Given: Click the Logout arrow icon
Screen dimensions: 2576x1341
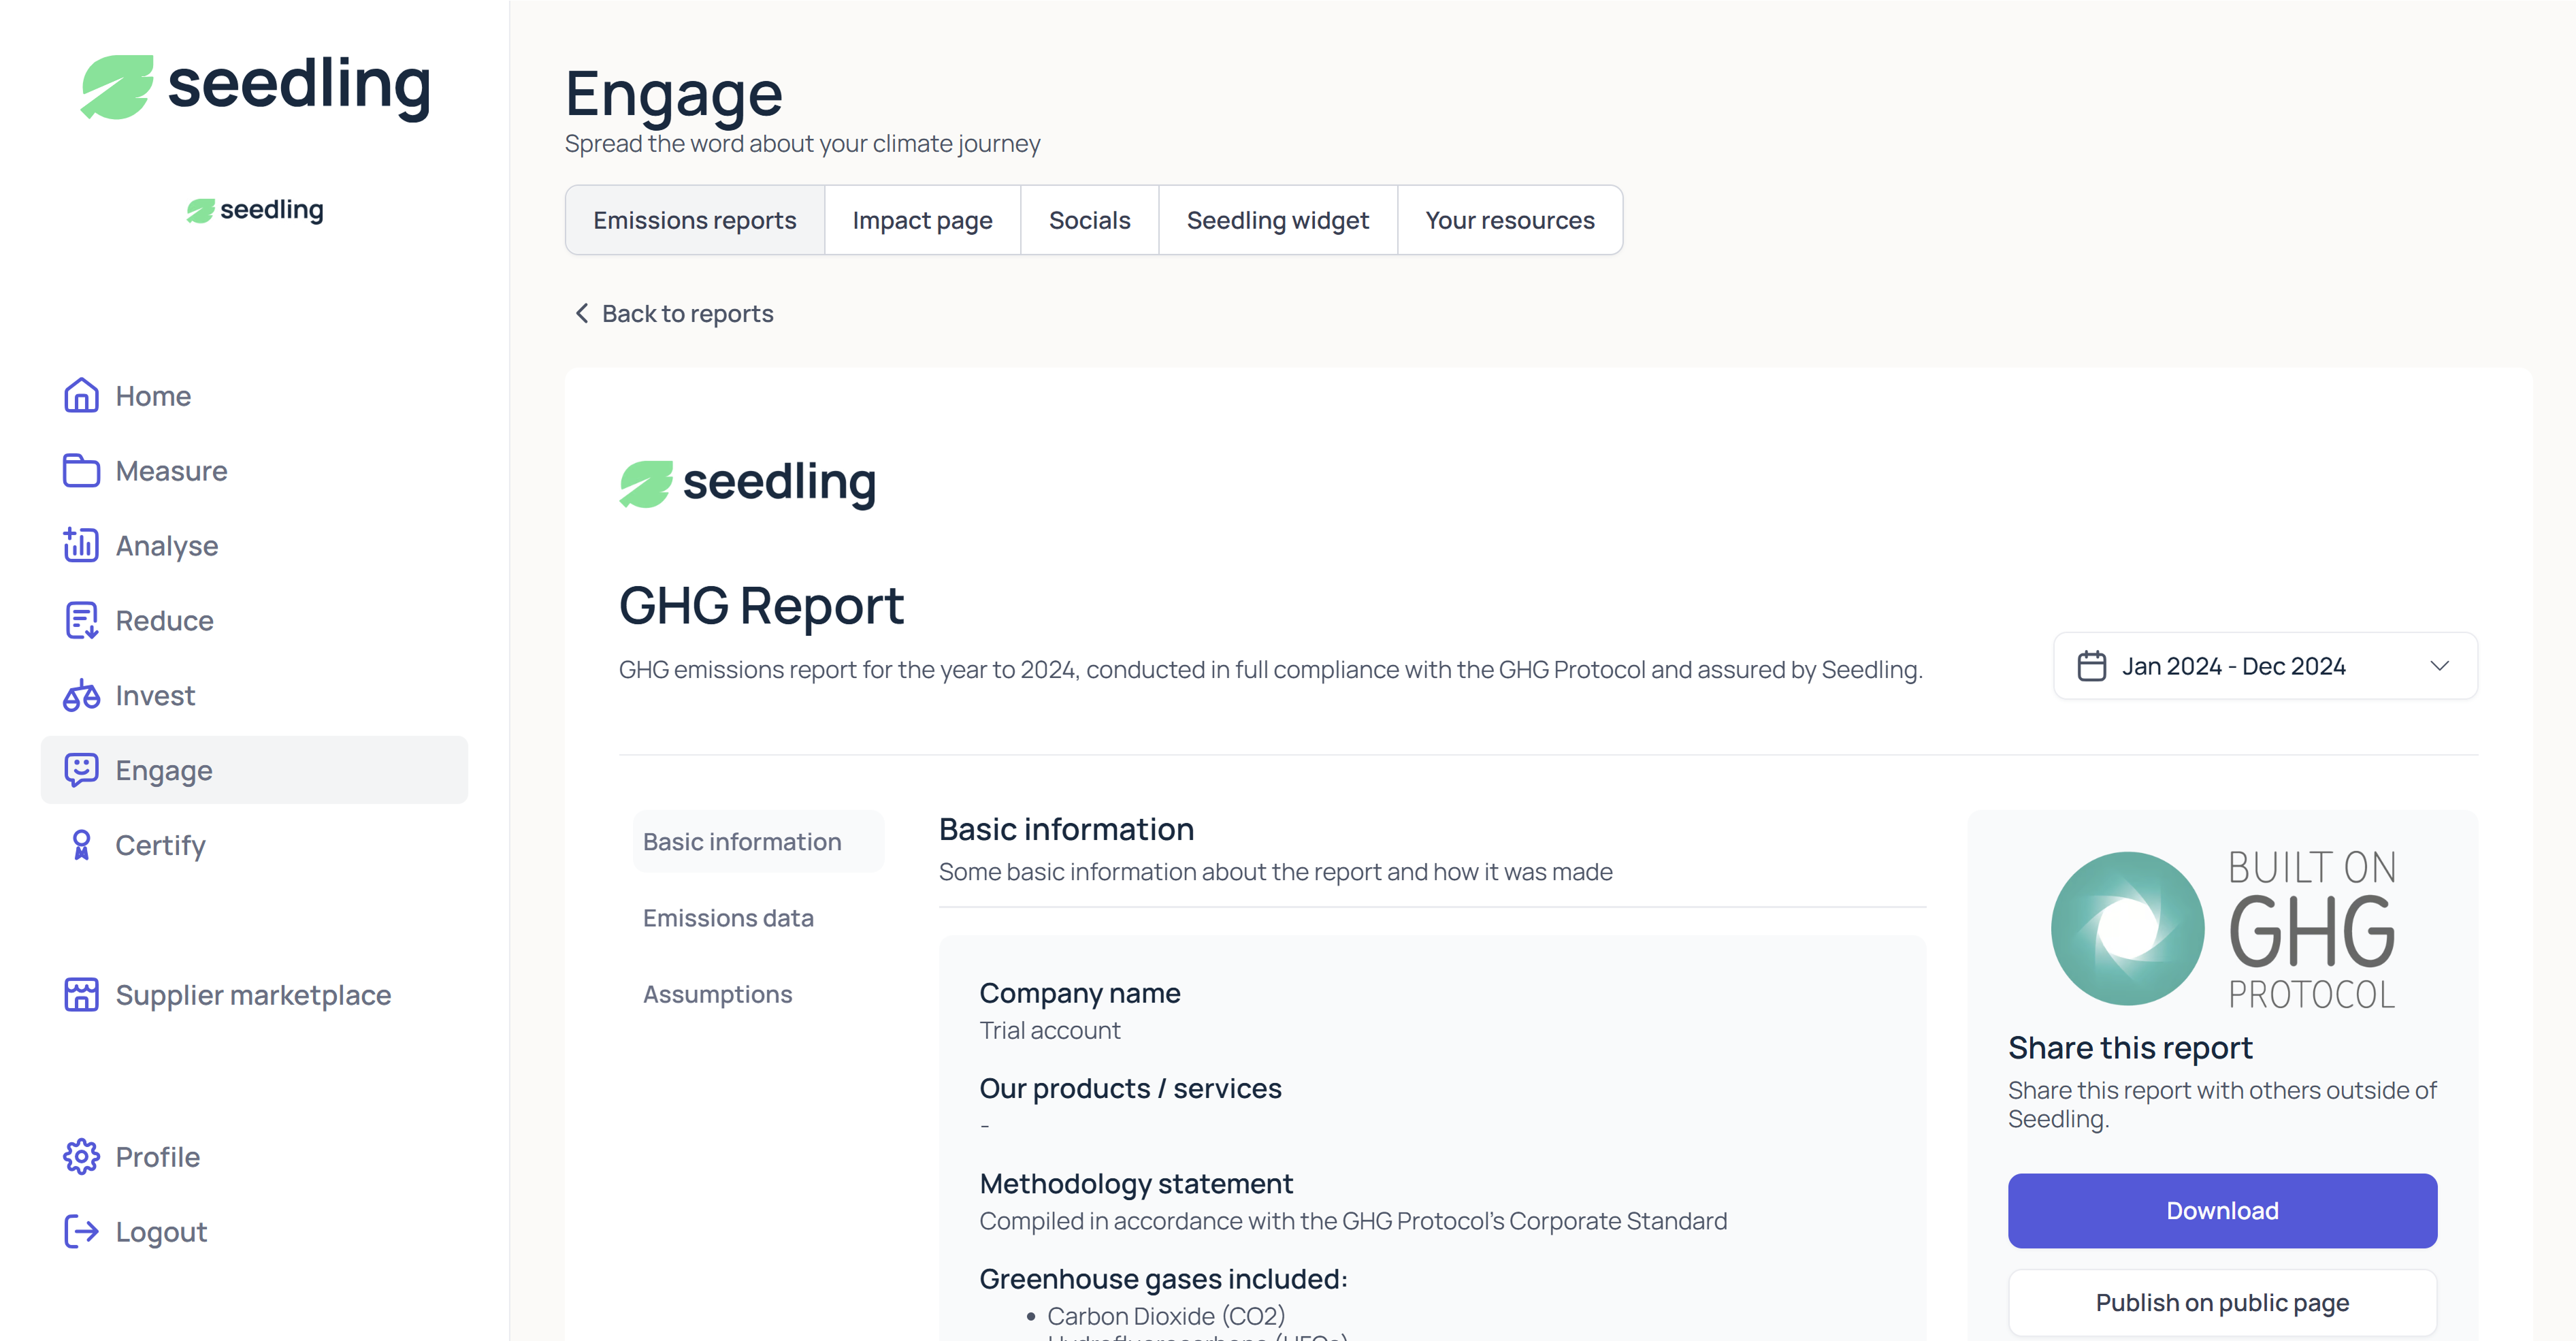Looking at the screenshot, I should pyautogui.click(x=81, y=1232).
